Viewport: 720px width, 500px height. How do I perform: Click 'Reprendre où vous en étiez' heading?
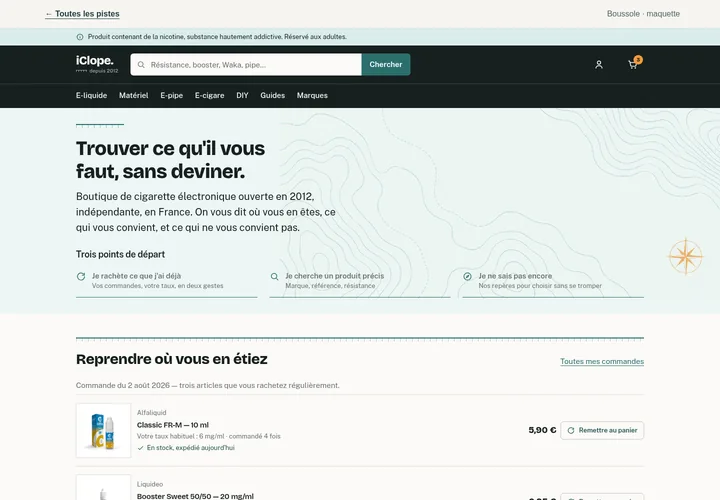(172, 359)
